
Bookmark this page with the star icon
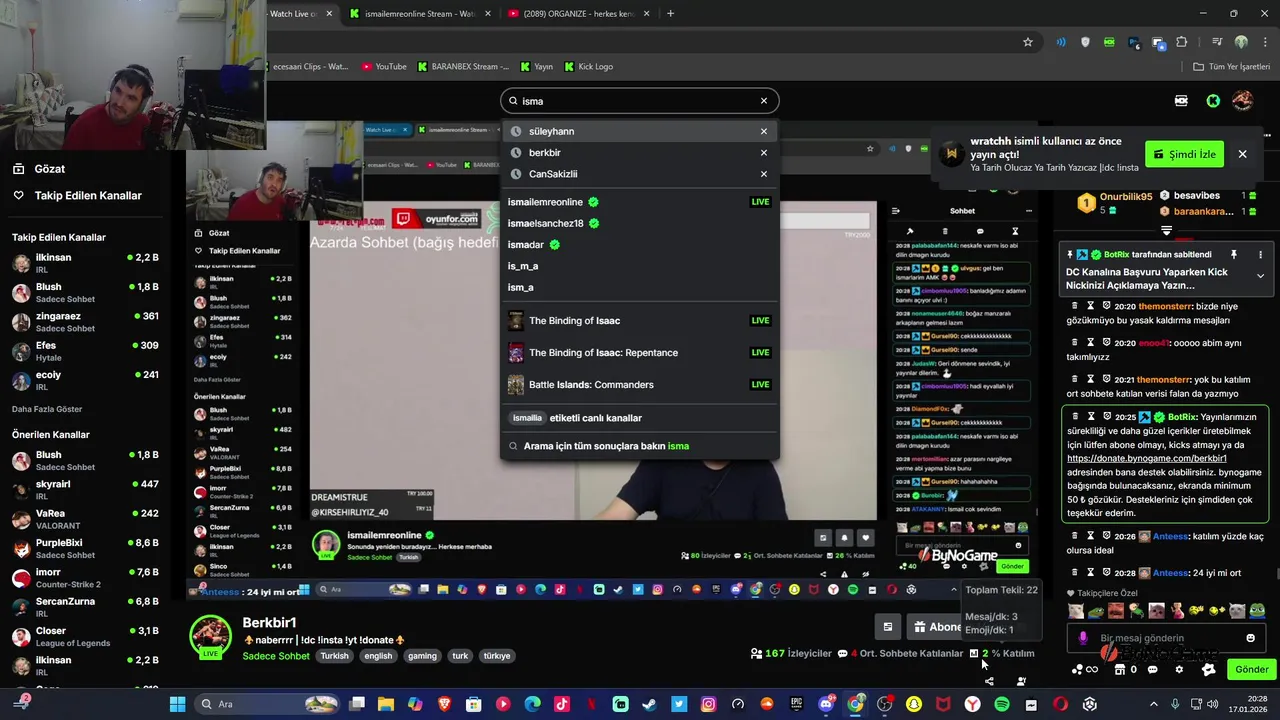tap(1027, 42)
